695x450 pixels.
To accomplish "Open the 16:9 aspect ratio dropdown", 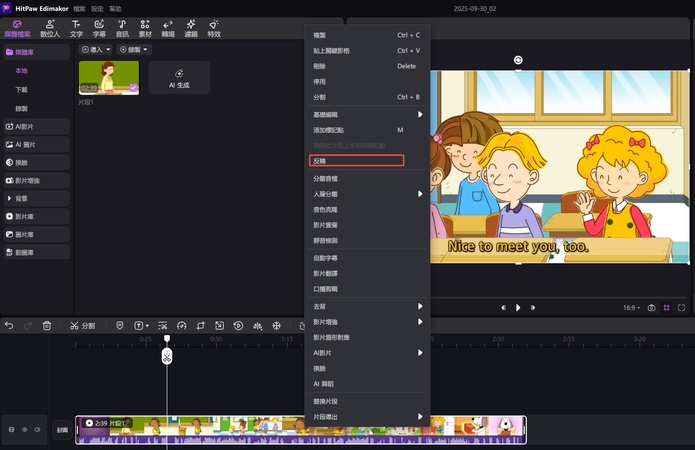I will tap(631, 308).
